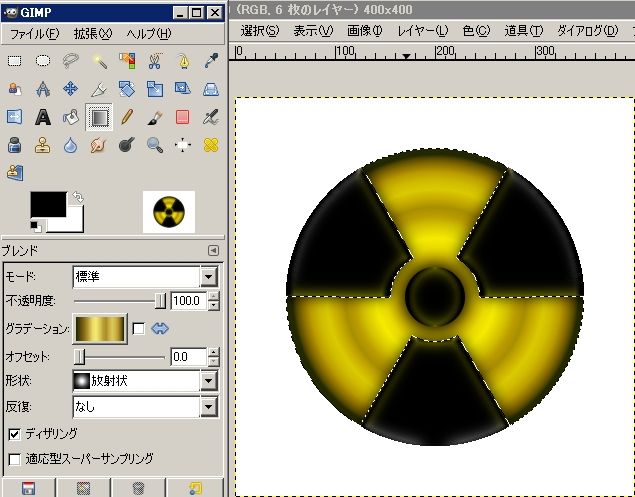The height and width of the screenshot is (497, 635).
Task: Increase 不透明度 with the spinner arrow
Action: point(213,296)
